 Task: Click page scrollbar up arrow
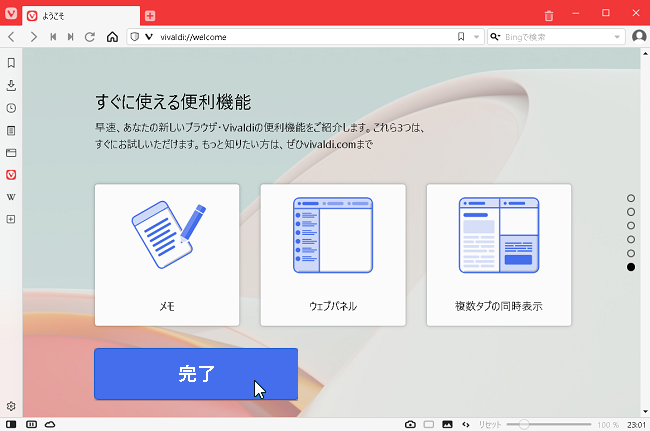(645, 53)
